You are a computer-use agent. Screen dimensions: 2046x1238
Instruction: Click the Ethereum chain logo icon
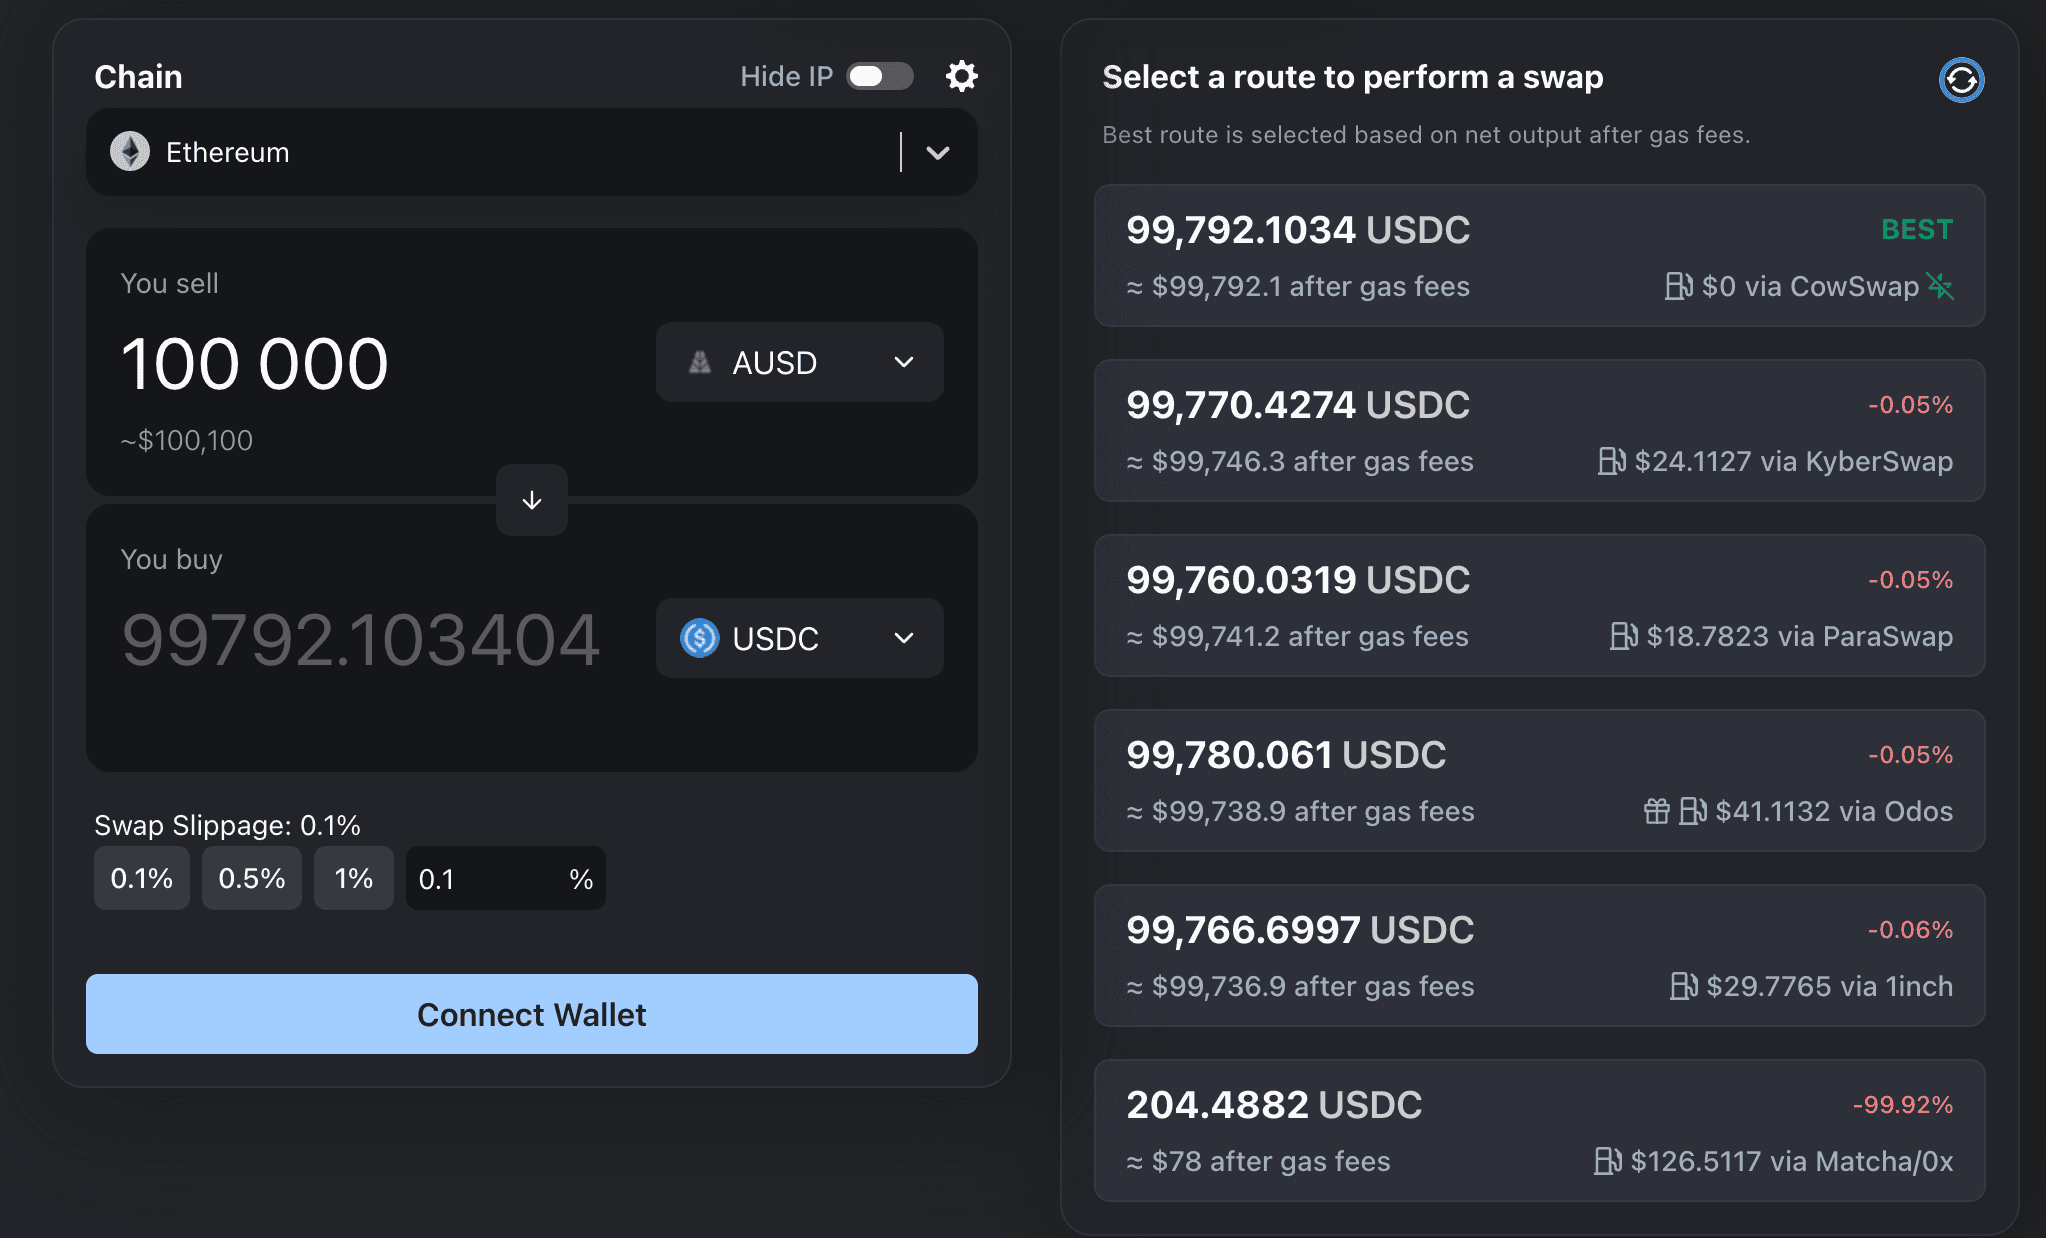pos(130,152)
